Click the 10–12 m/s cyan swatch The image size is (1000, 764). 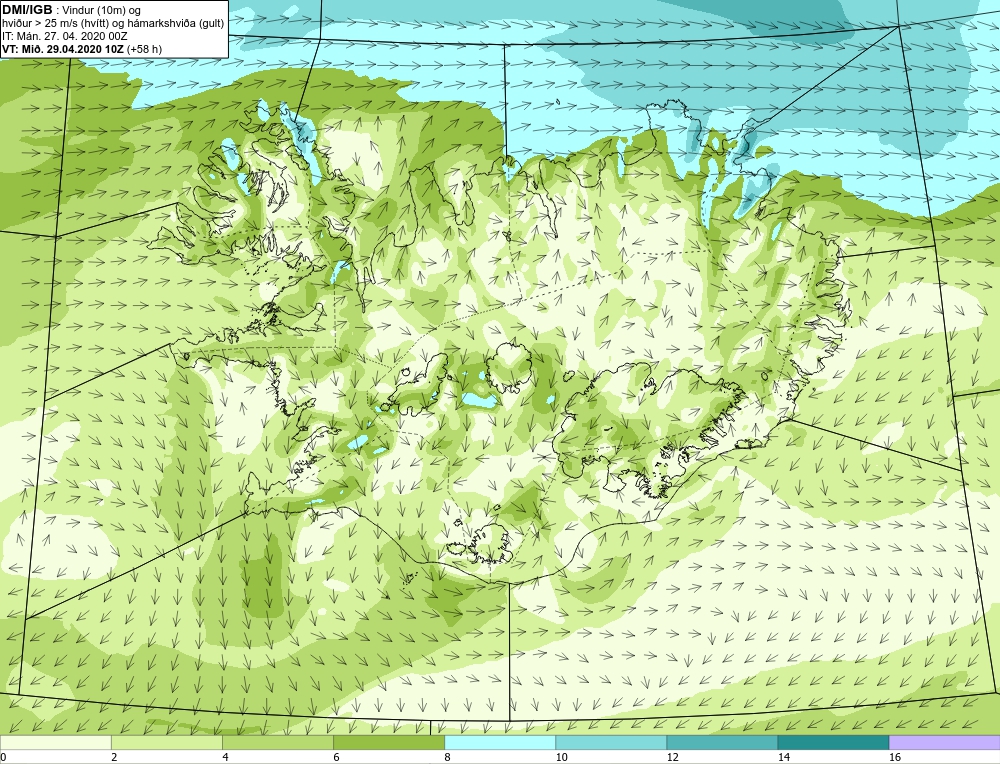(x=611, y=742)
